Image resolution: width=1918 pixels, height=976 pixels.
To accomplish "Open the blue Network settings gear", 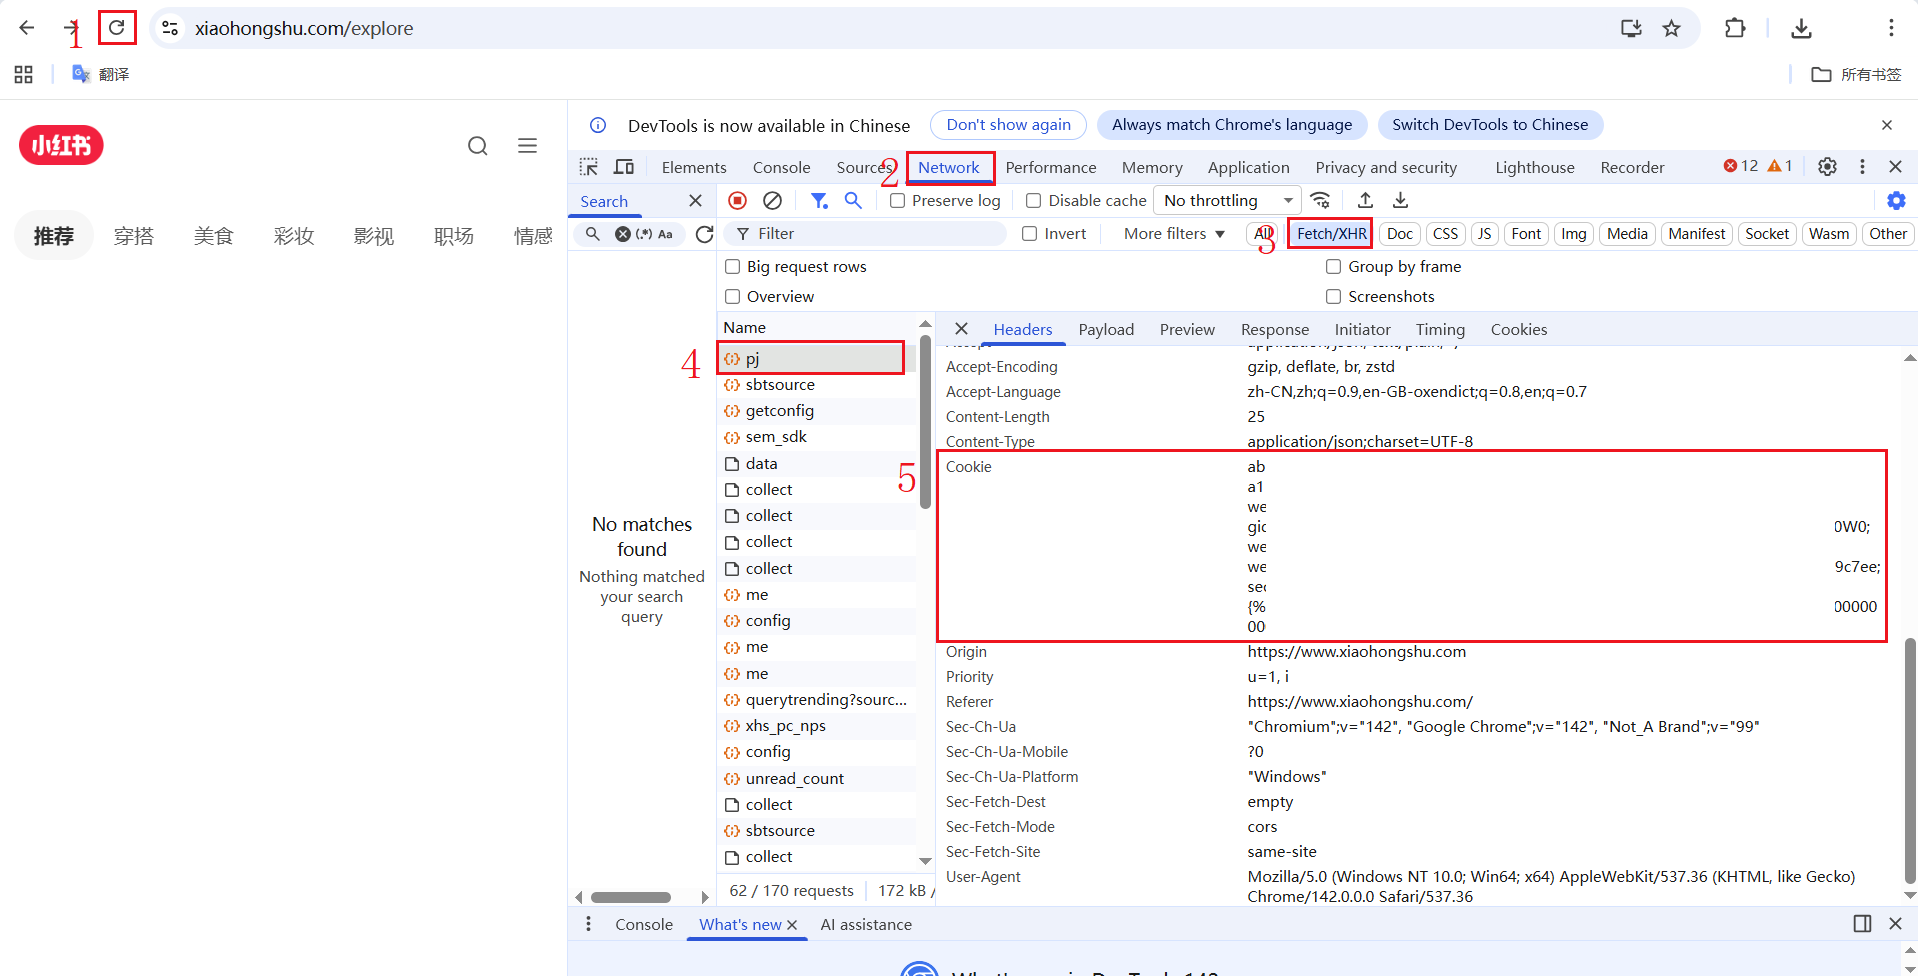I will 1896,201.
